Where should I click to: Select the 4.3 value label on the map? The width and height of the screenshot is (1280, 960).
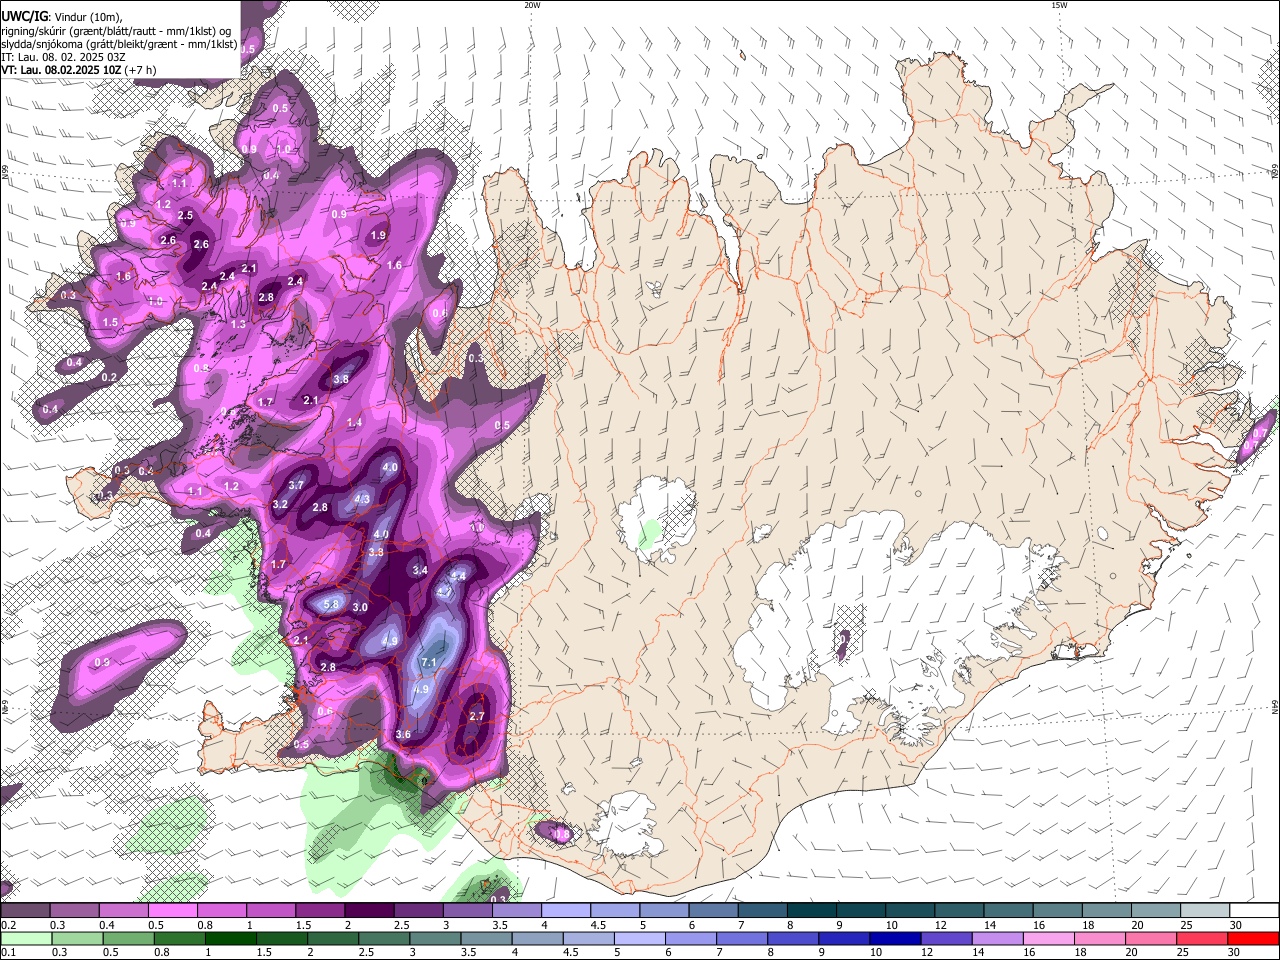tap(363, 499)
